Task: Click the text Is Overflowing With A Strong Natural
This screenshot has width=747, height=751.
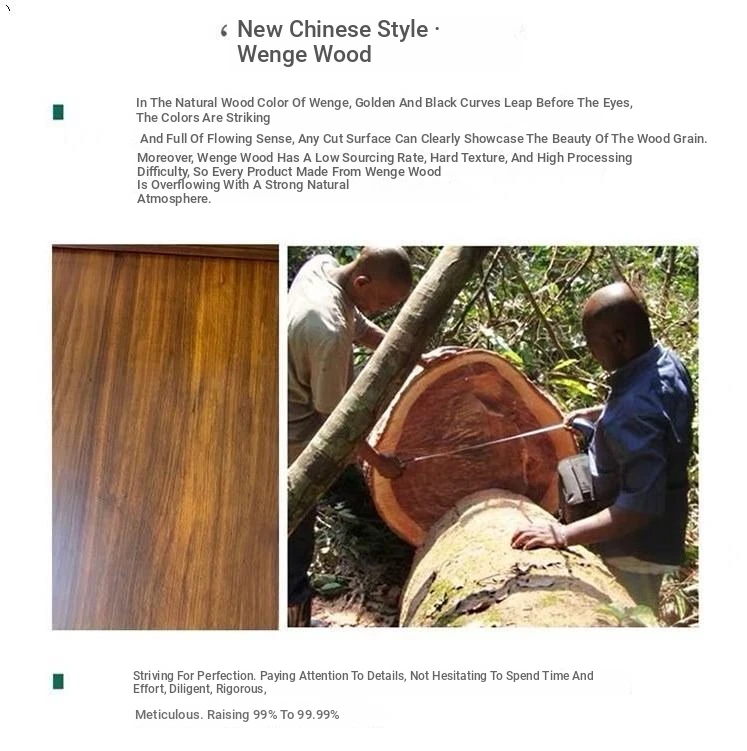Action: click(243, 185)
